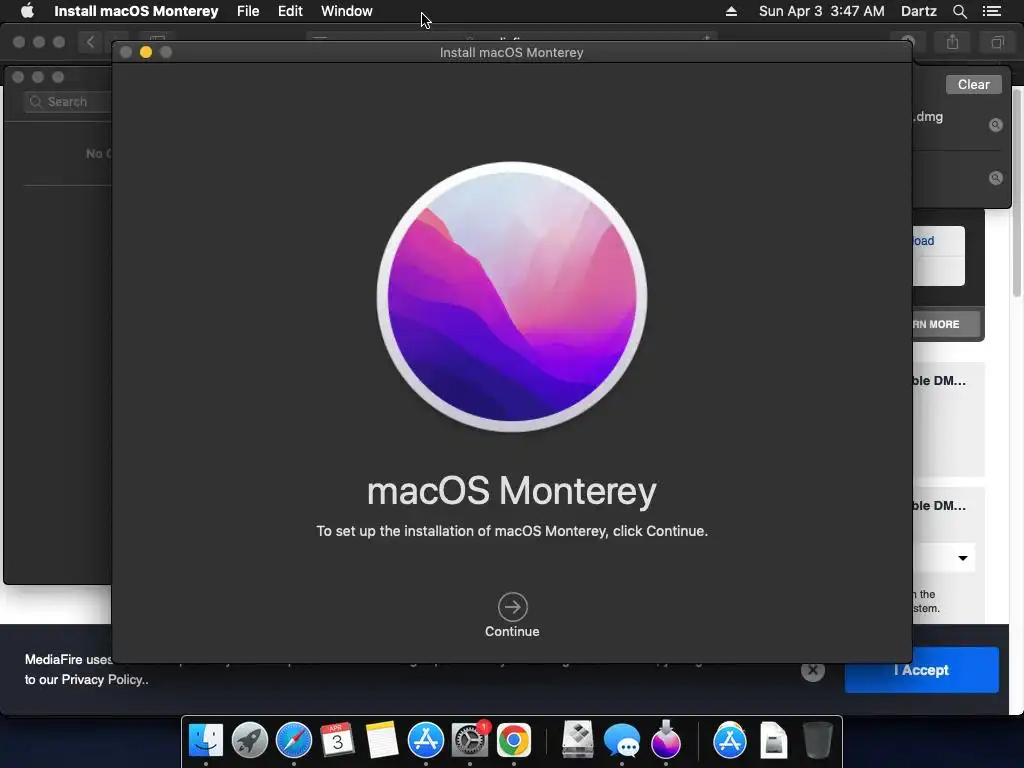Open App Store beside Notes in the Dock
This screenshot has width=1024, height=768.
pos(426,740)
